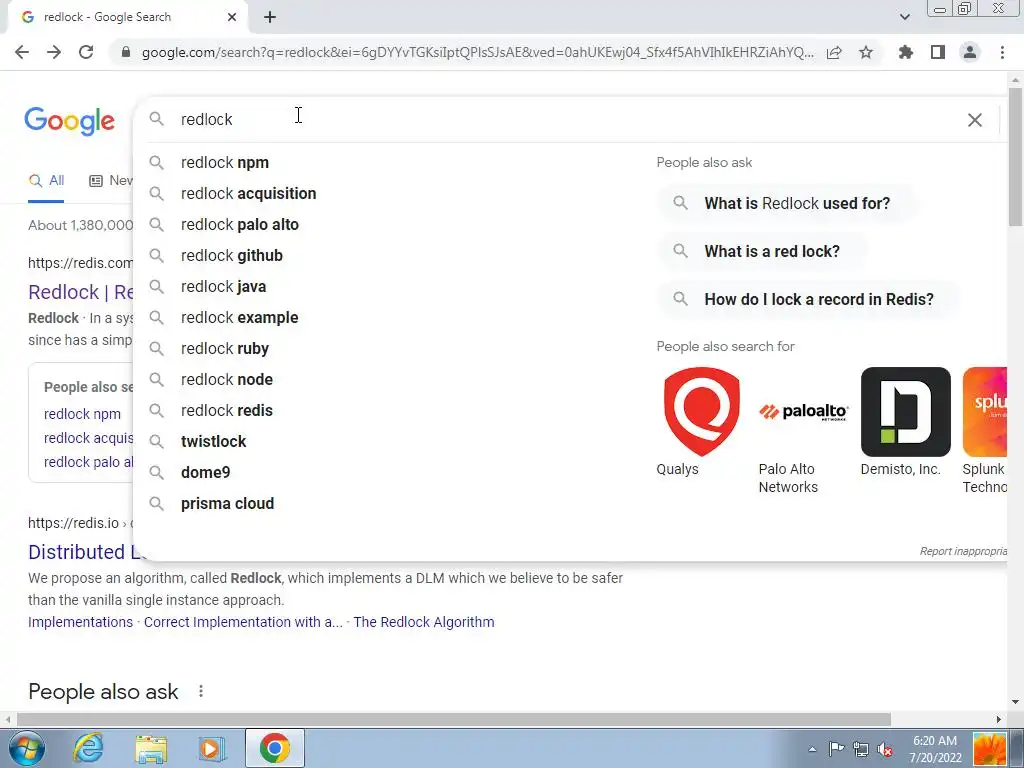1024x768 pixels.
Task: Click horizontal scrollbar right arrow
Action: (999, 719)
